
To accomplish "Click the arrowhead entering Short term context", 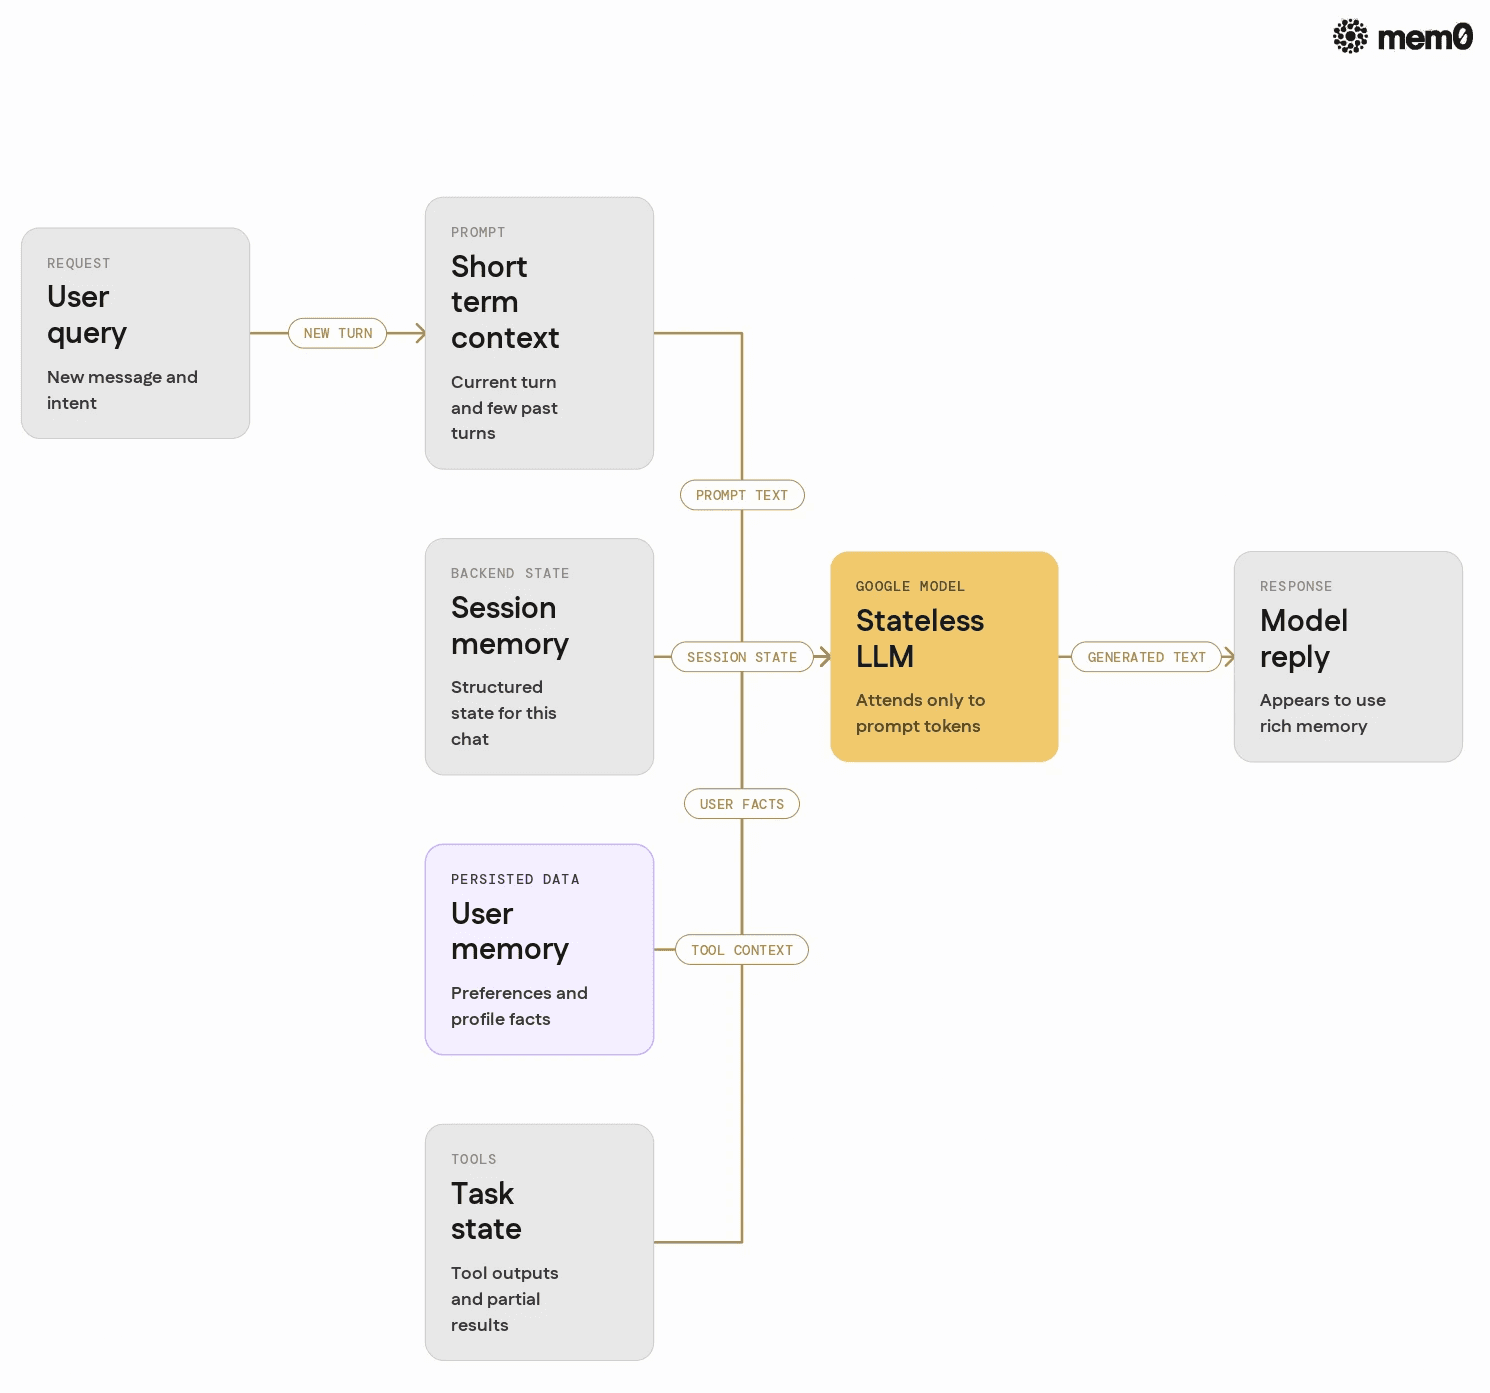I will tap(420, 333).
